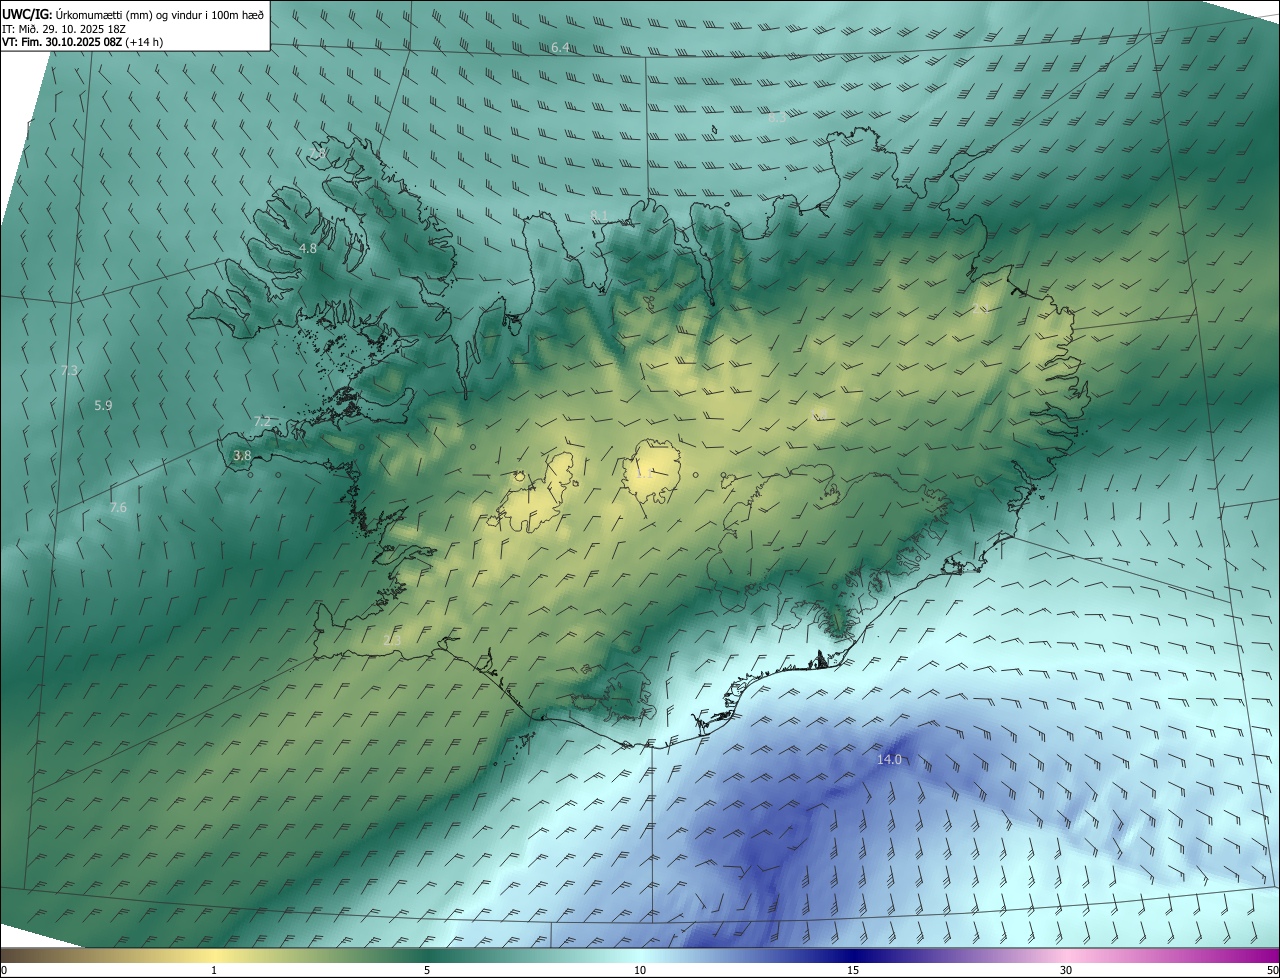The height and width of the screenshot is (978, 1280).
Task: Pick the dark blue band of the color scale
Action: click(853, 955)
